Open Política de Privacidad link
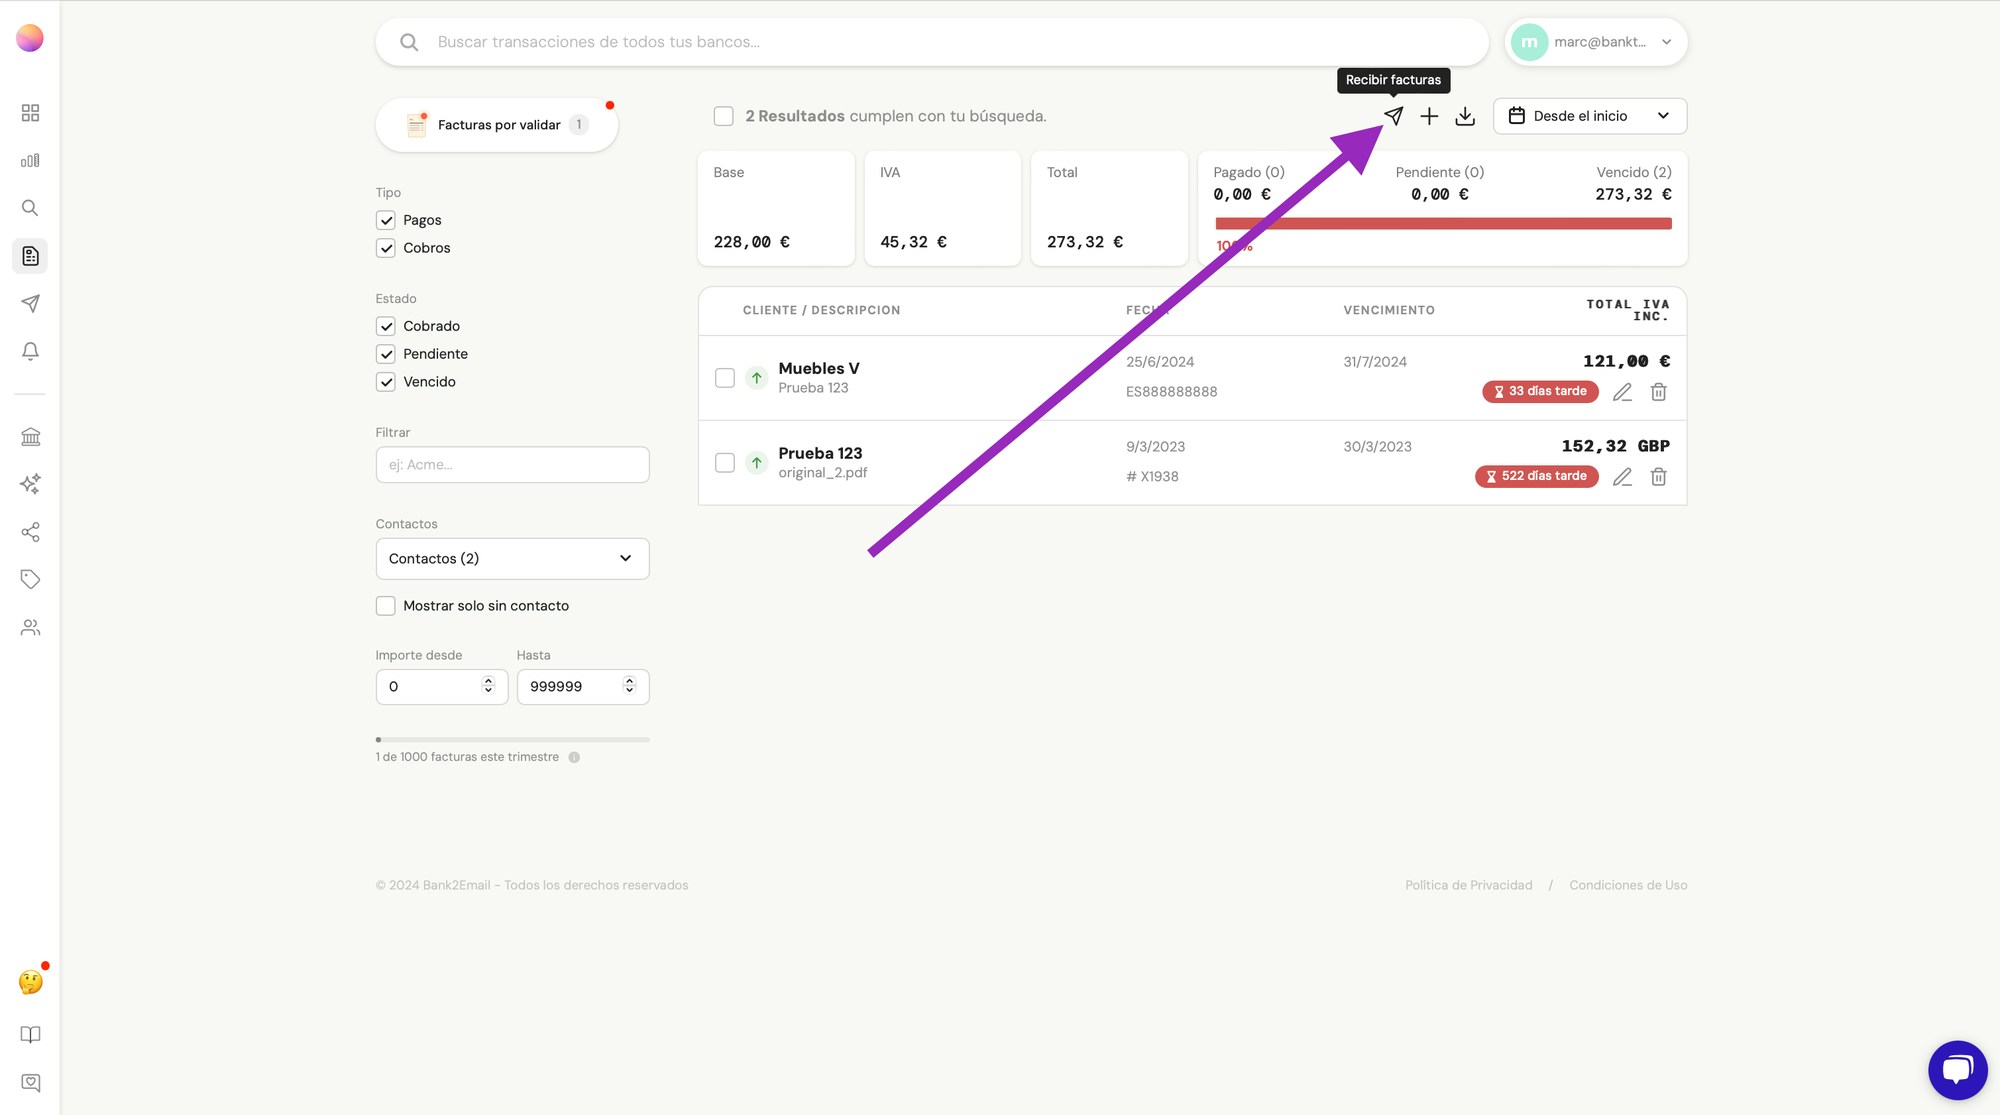Image resolution: width=2000 pixels, height=1115 pixels. click(x=1468, y=885)
